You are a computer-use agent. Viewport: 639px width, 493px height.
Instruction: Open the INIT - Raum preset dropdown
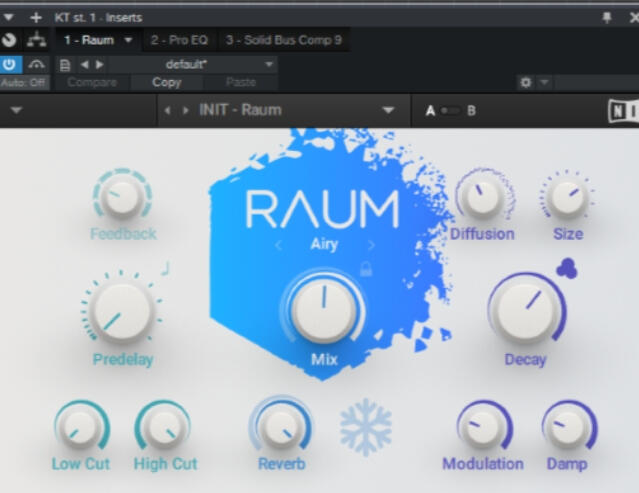(388, 111)
